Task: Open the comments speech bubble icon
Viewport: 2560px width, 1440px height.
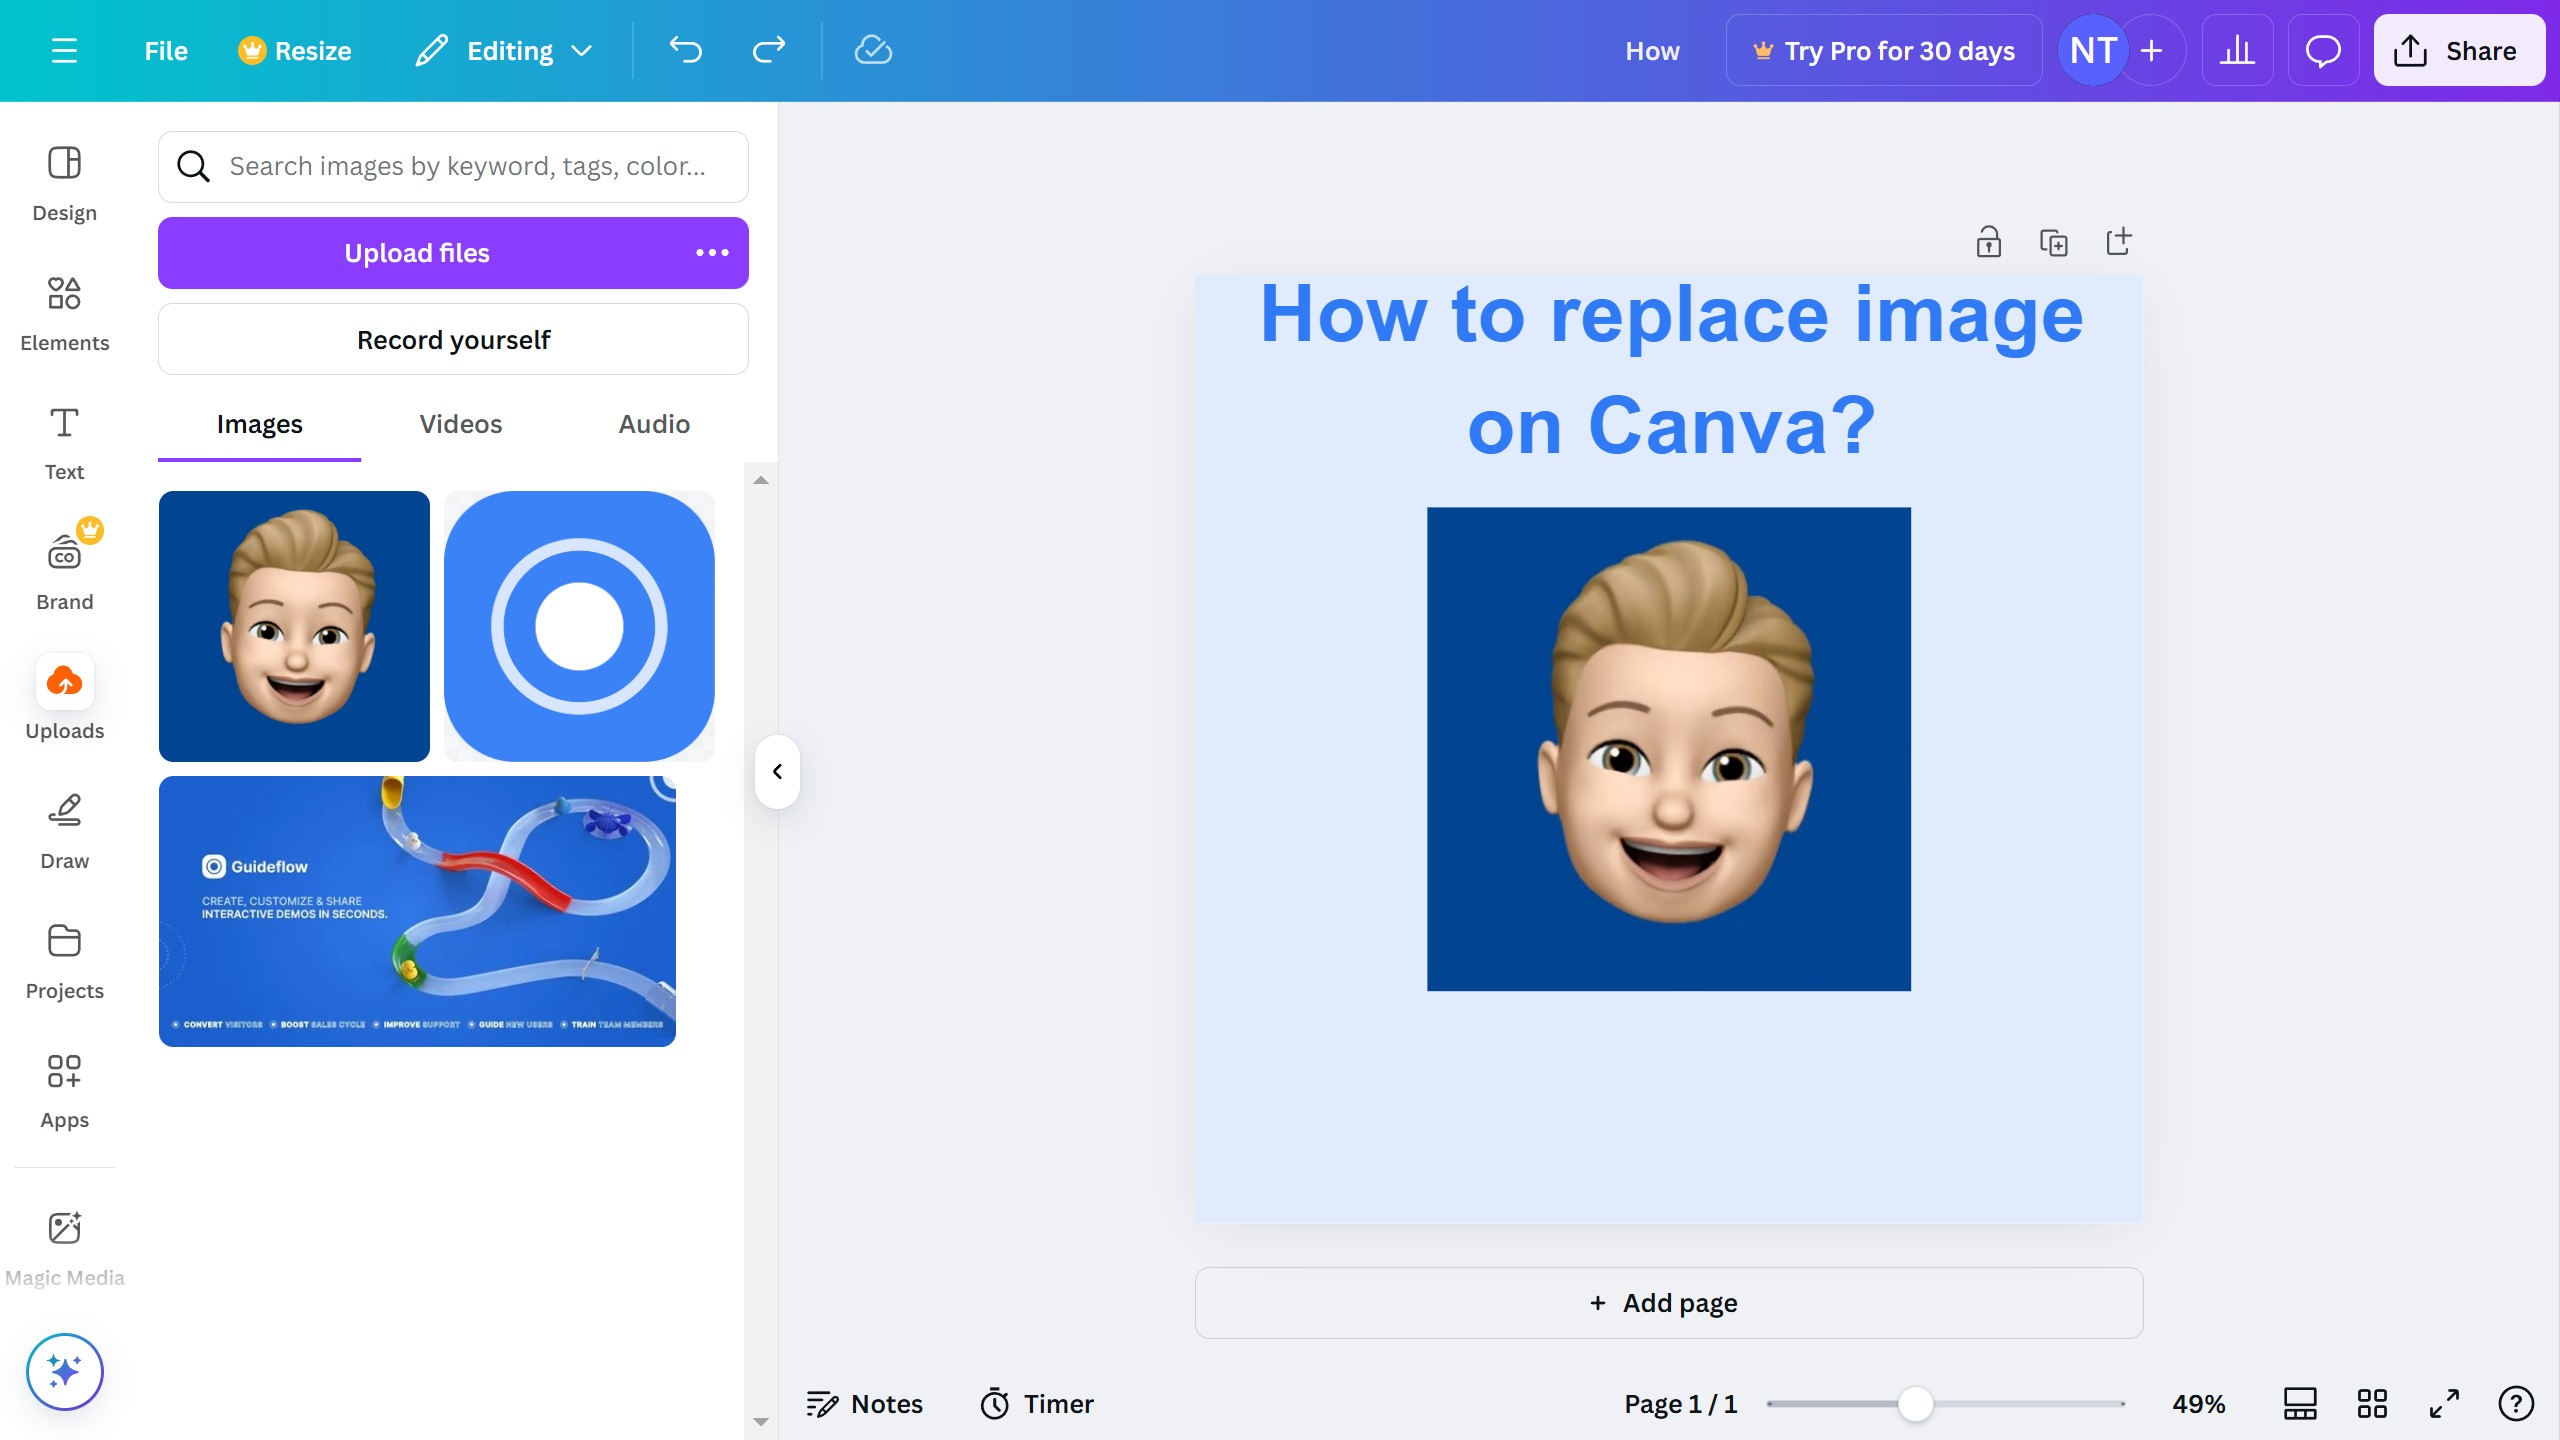Action: tap(2322, 50)
